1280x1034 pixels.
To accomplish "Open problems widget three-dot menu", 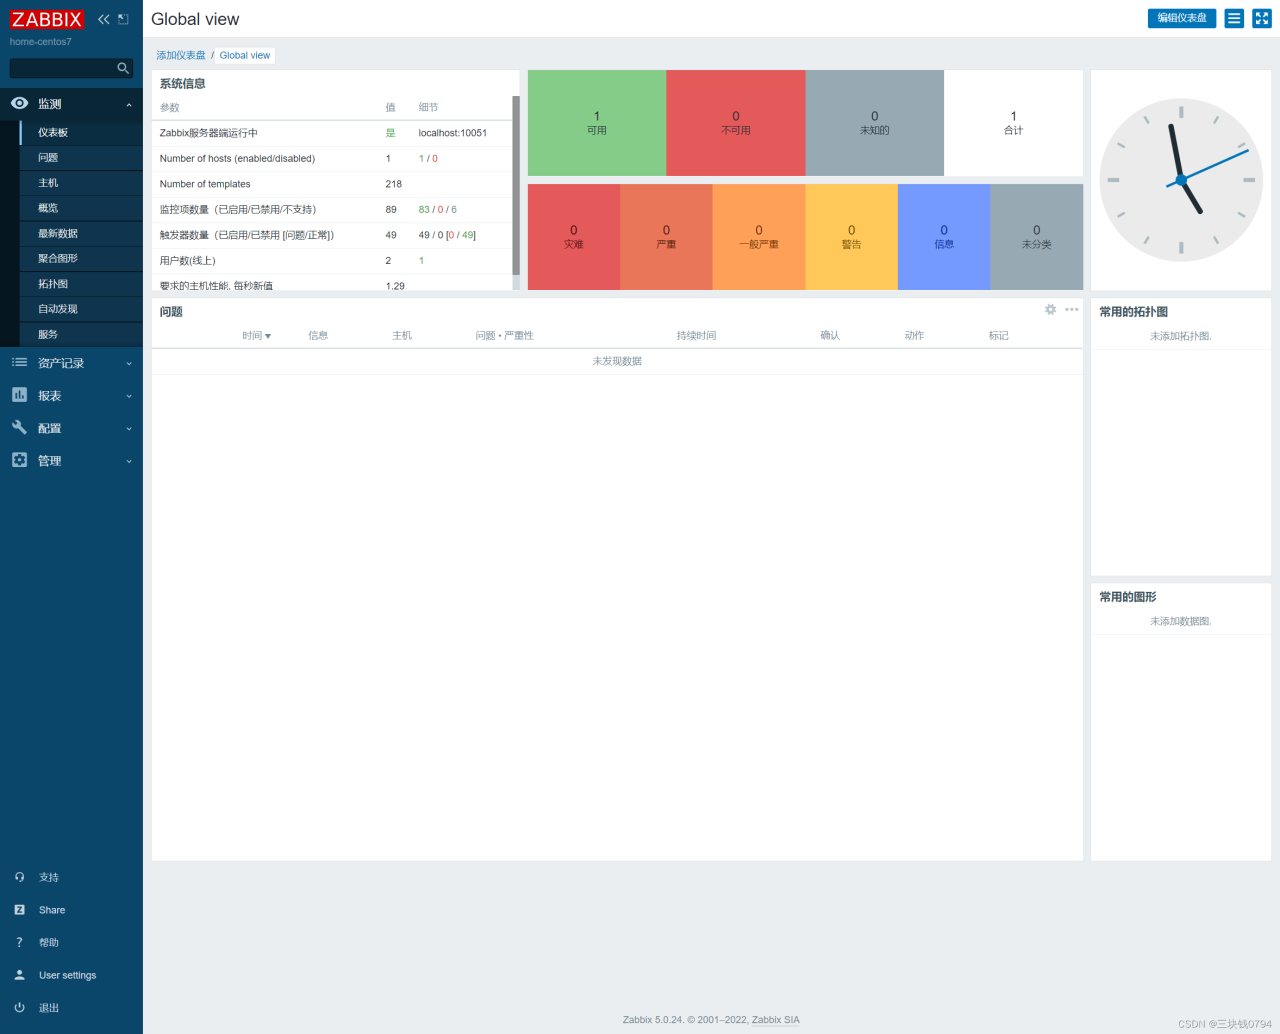I will pyautogui.click(x=1072, y=310).
